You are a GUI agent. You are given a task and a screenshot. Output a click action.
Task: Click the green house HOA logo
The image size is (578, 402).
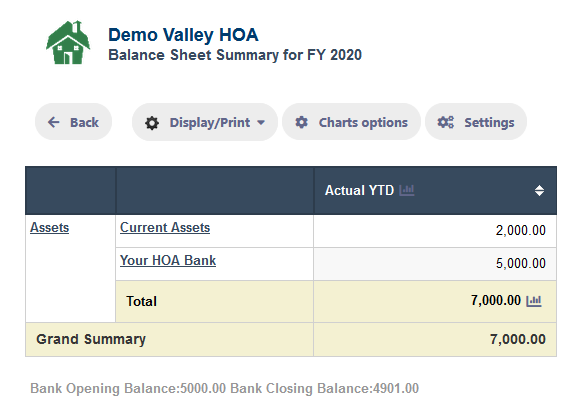tap(68, 42)
